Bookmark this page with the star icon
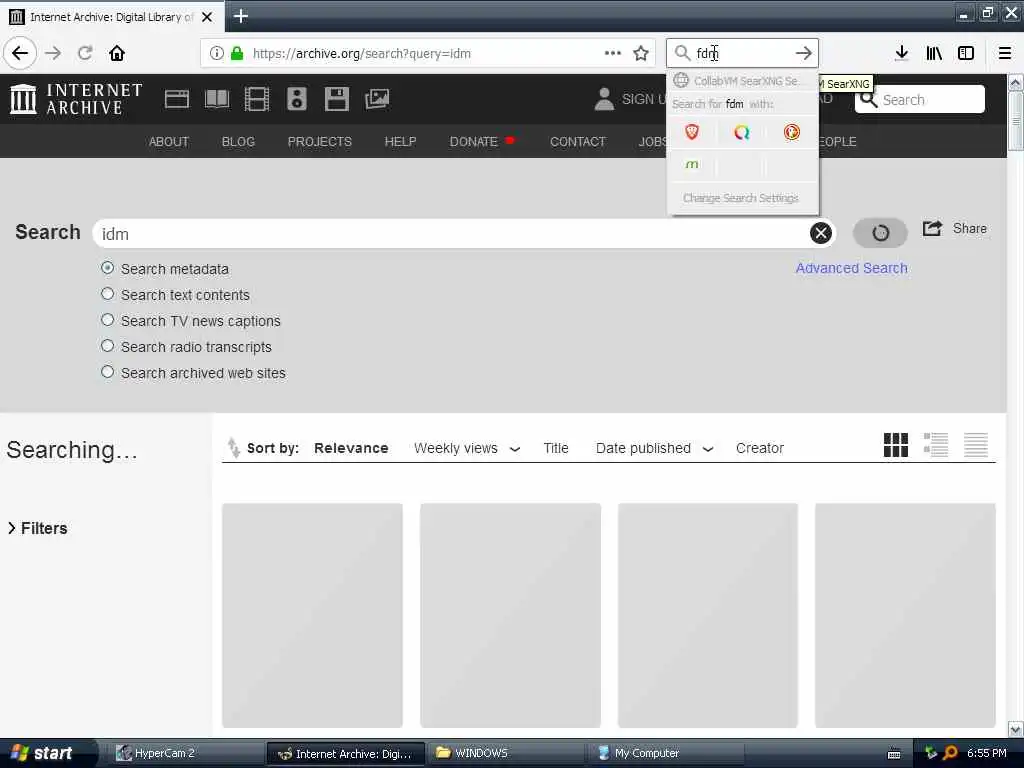This screenshot has height=768, width=1024. (641, 53)
